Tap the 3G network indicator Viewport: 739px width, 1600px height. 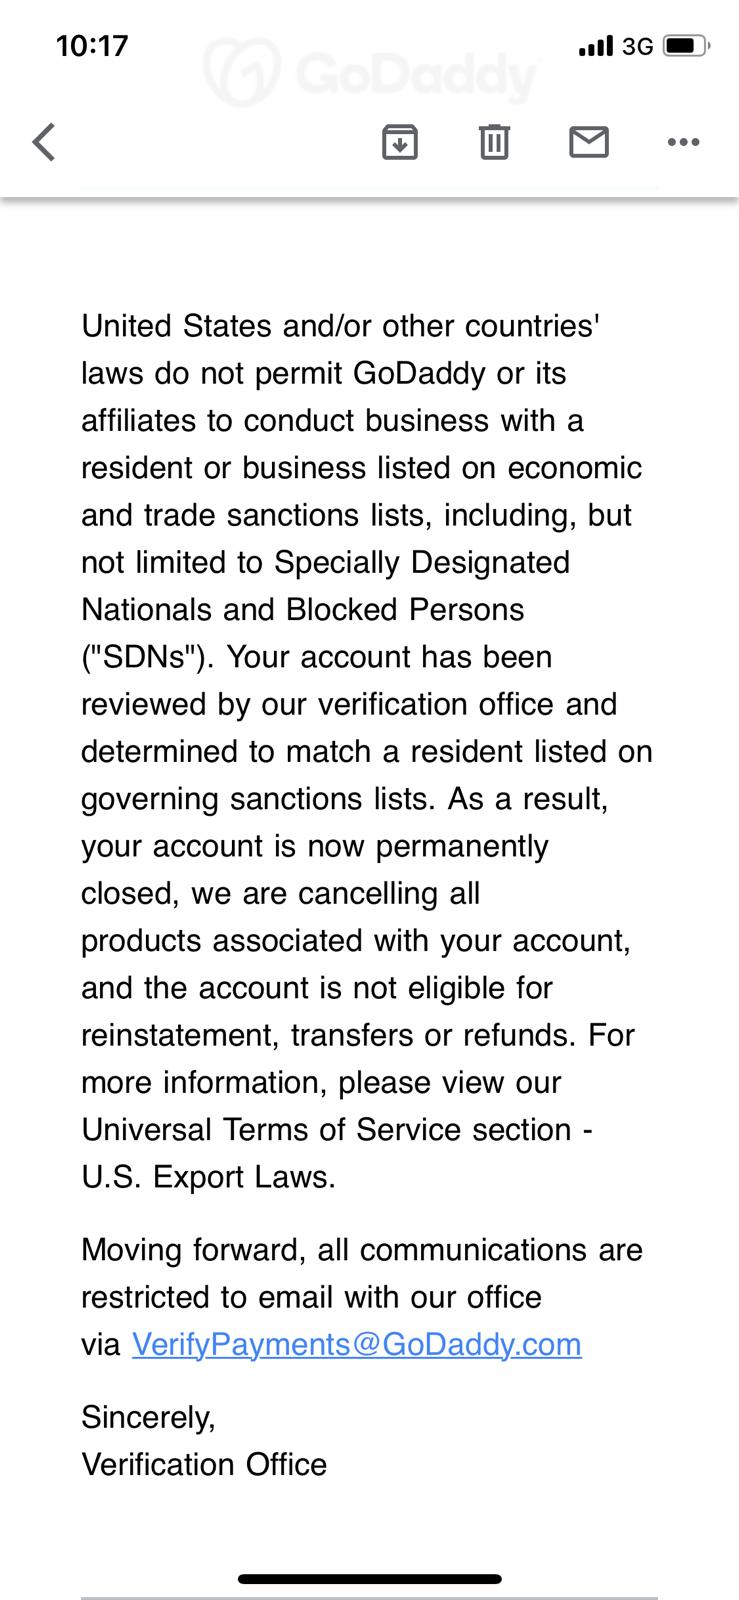[x=637, y=46]
